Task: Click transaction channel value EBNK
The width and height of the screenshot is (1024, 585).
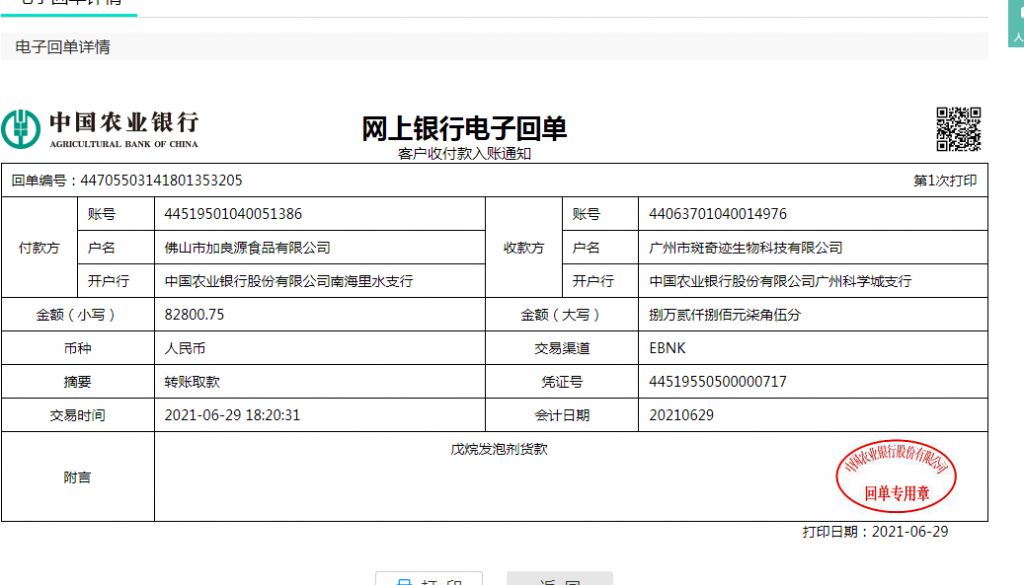Action: [667, 349]
